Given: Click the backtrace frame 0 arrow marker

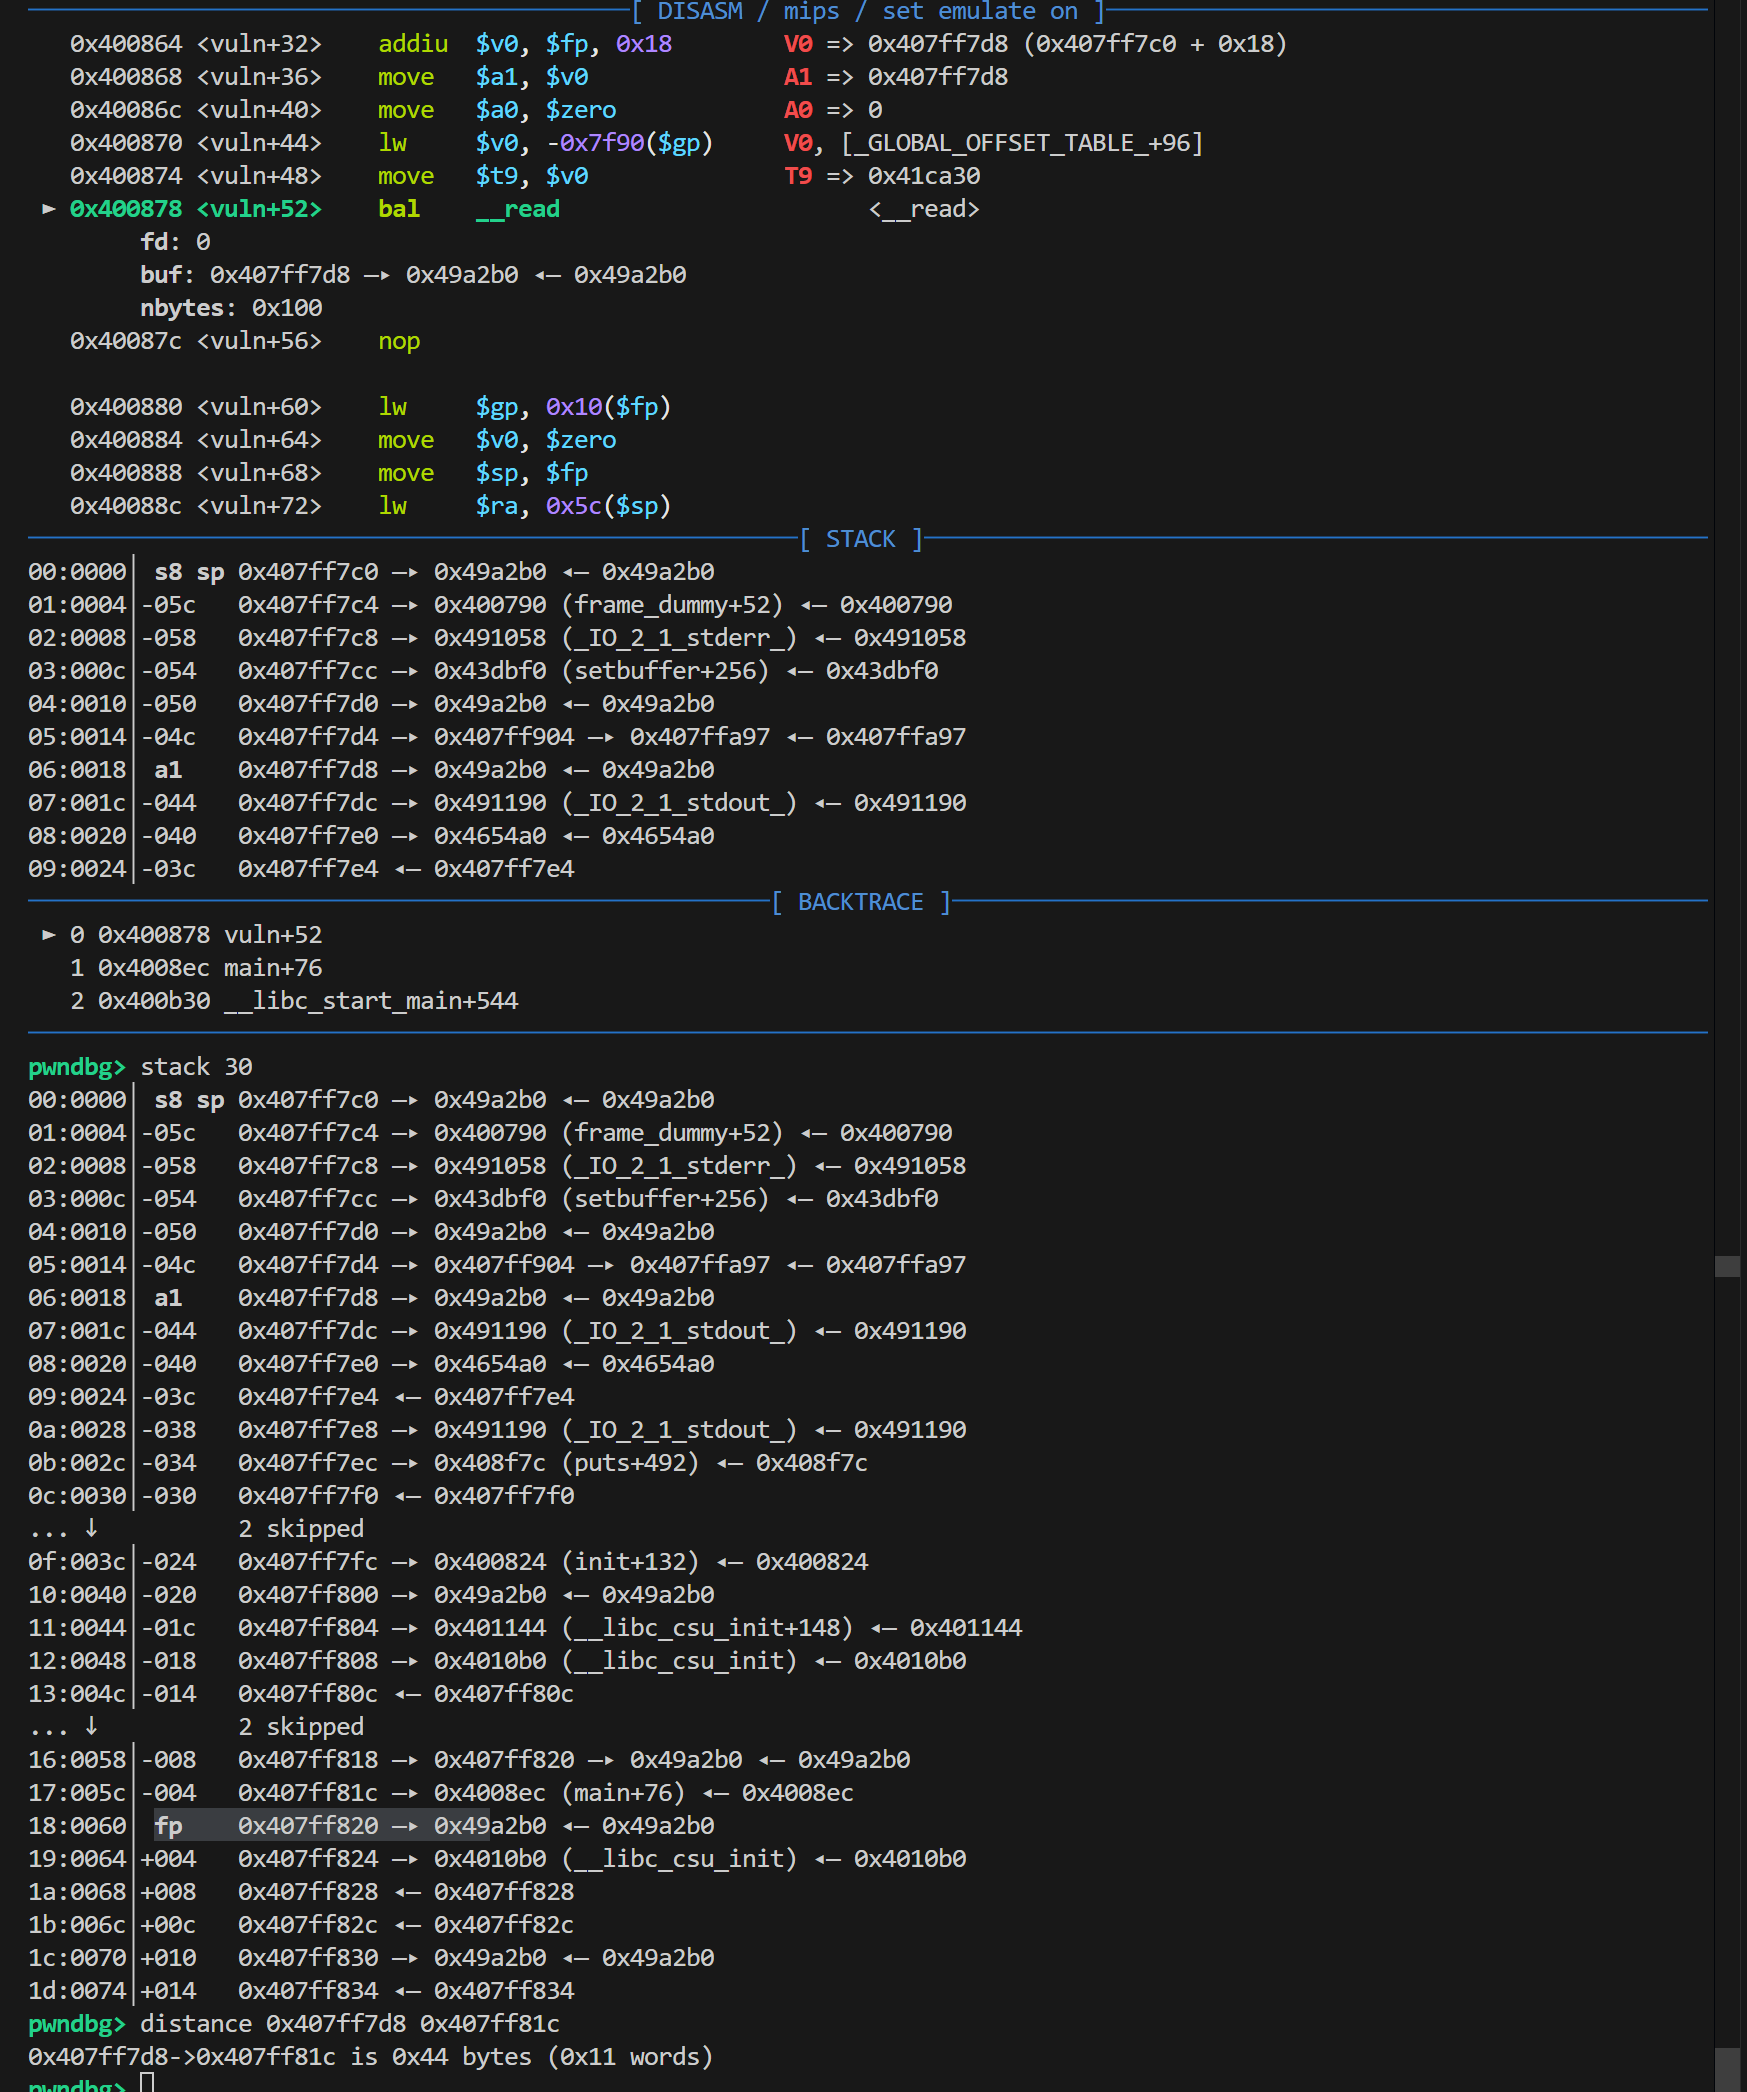Looking at the screenshot, I should pos(48,935).
